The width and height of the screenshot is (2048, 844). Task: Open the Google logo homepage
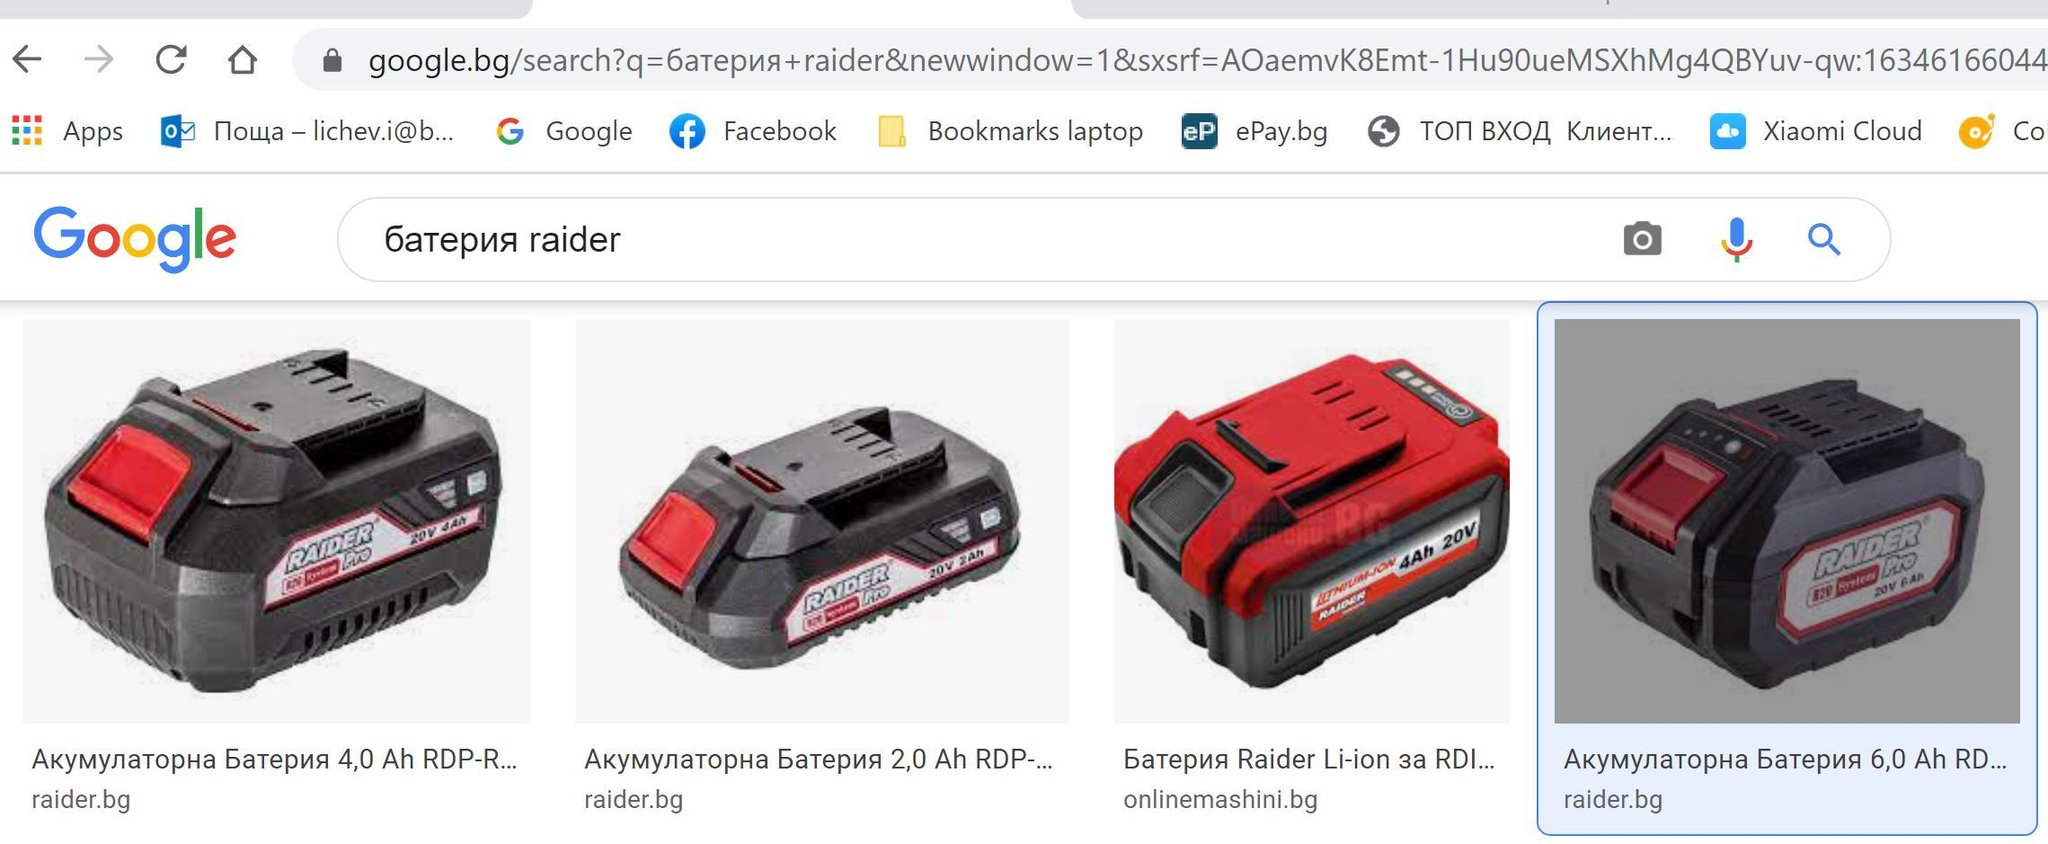point(135,239)
